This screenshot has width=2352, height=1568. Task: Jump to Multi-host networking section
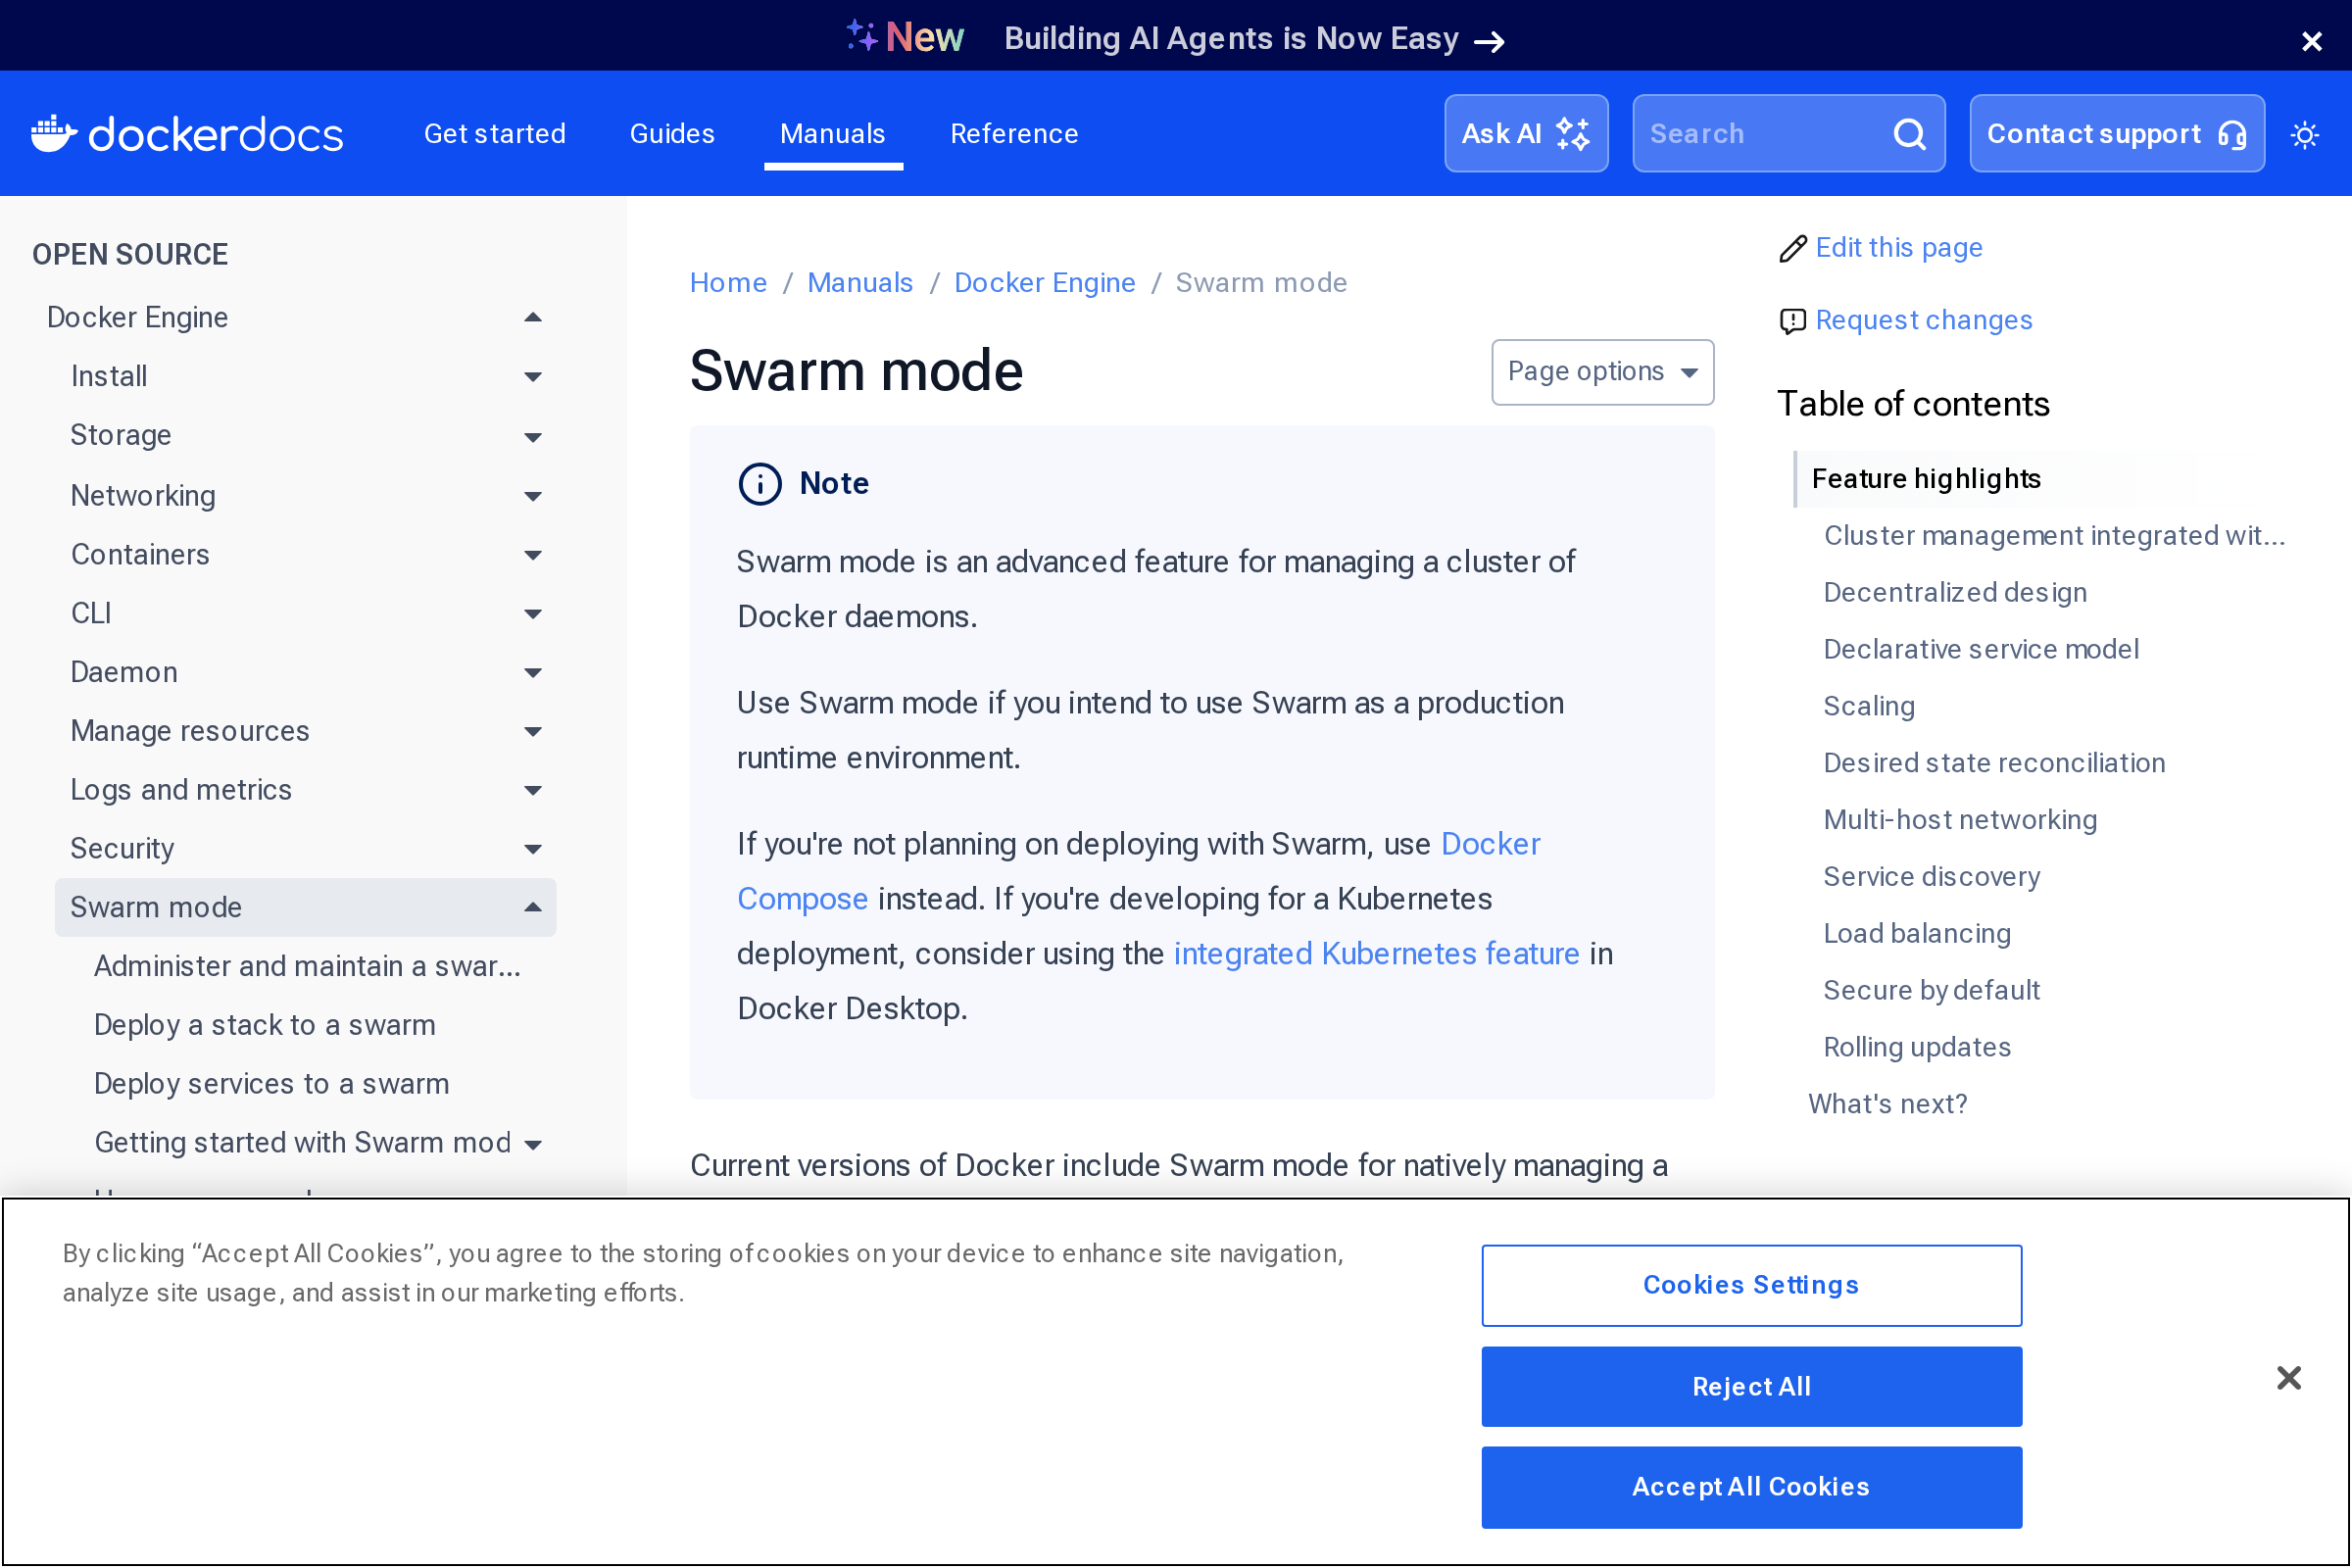(1960, 821)
